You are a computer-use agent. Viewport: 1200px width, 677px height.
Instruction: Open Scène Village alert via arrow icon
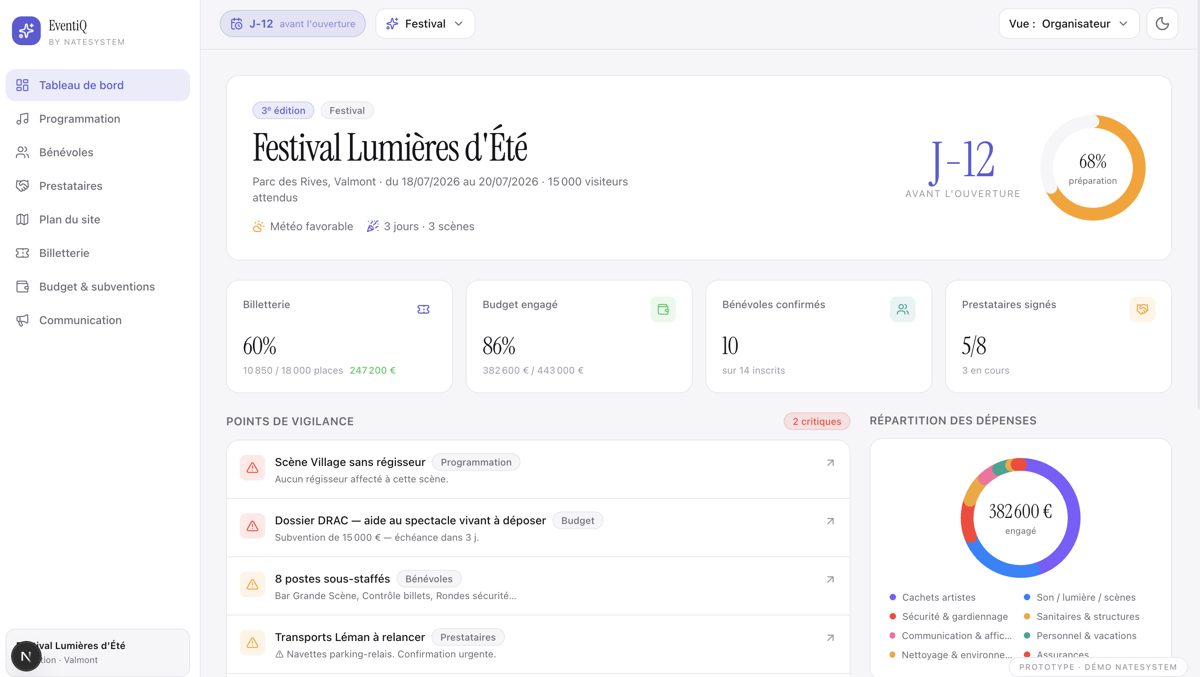[x=830, y=463]
